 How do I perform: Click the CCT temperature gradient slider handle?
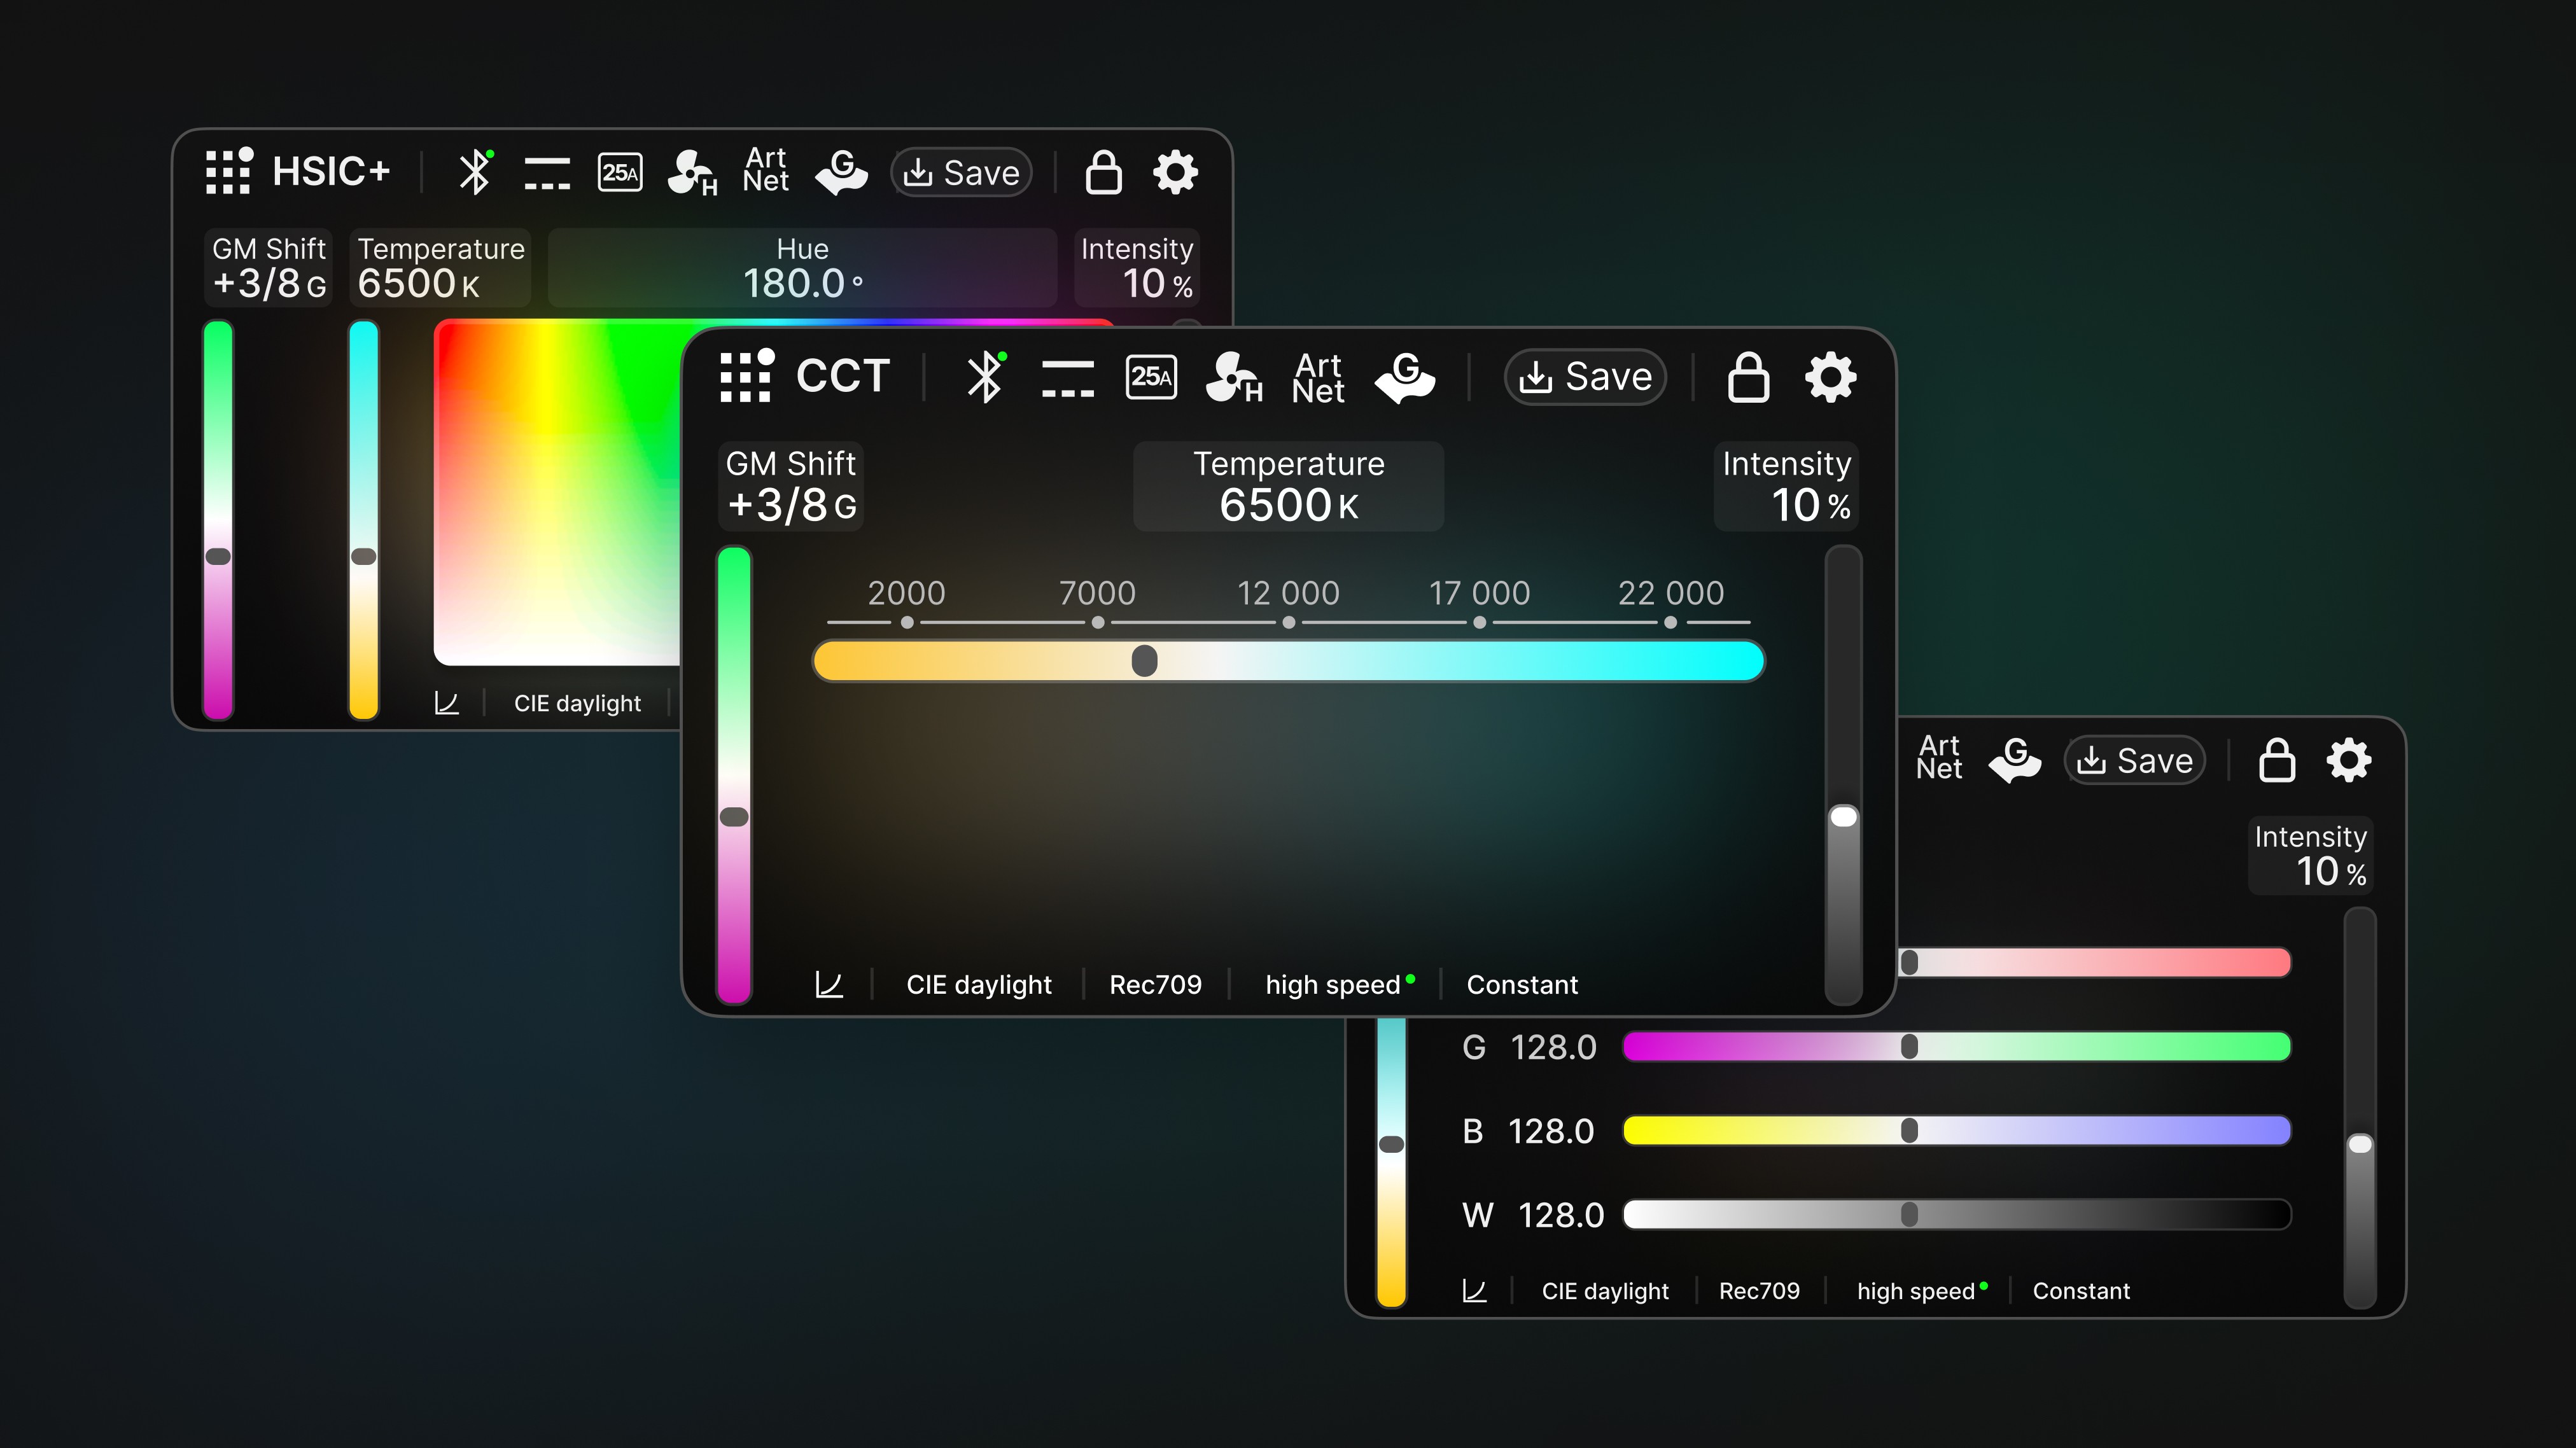1144,660
